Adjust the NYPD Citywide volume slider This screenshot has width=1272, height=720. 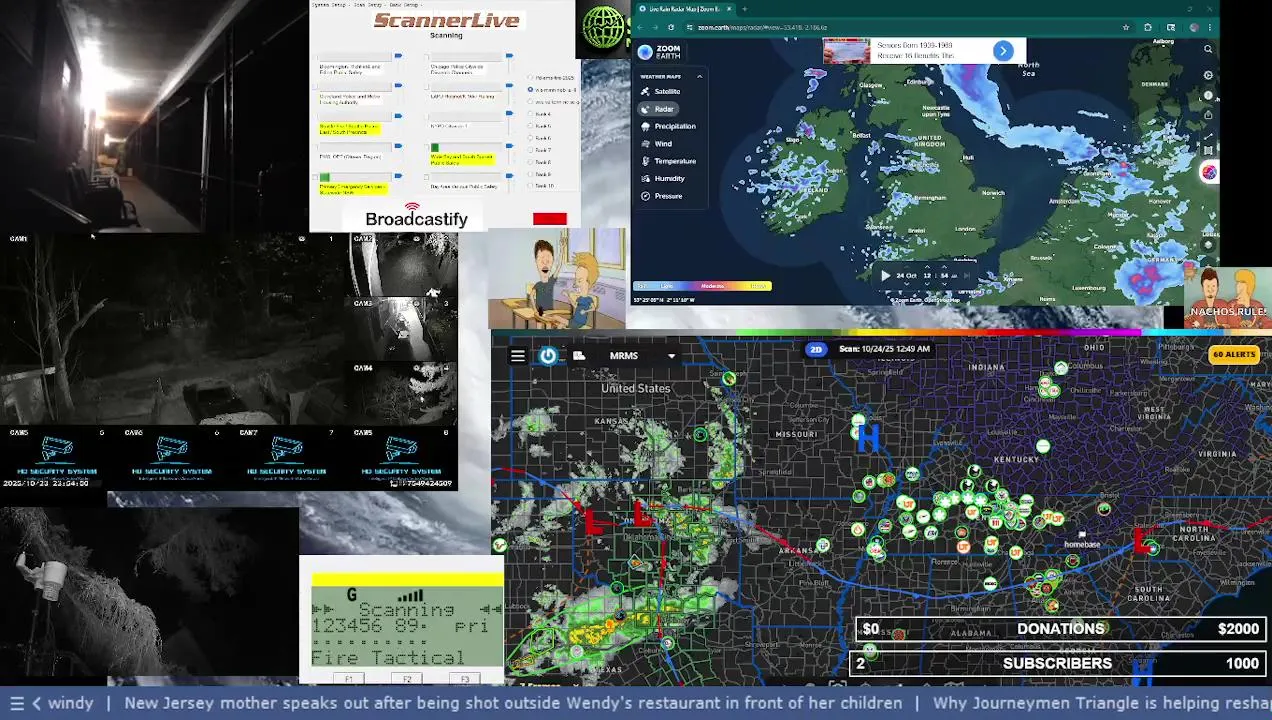(510, 113)
